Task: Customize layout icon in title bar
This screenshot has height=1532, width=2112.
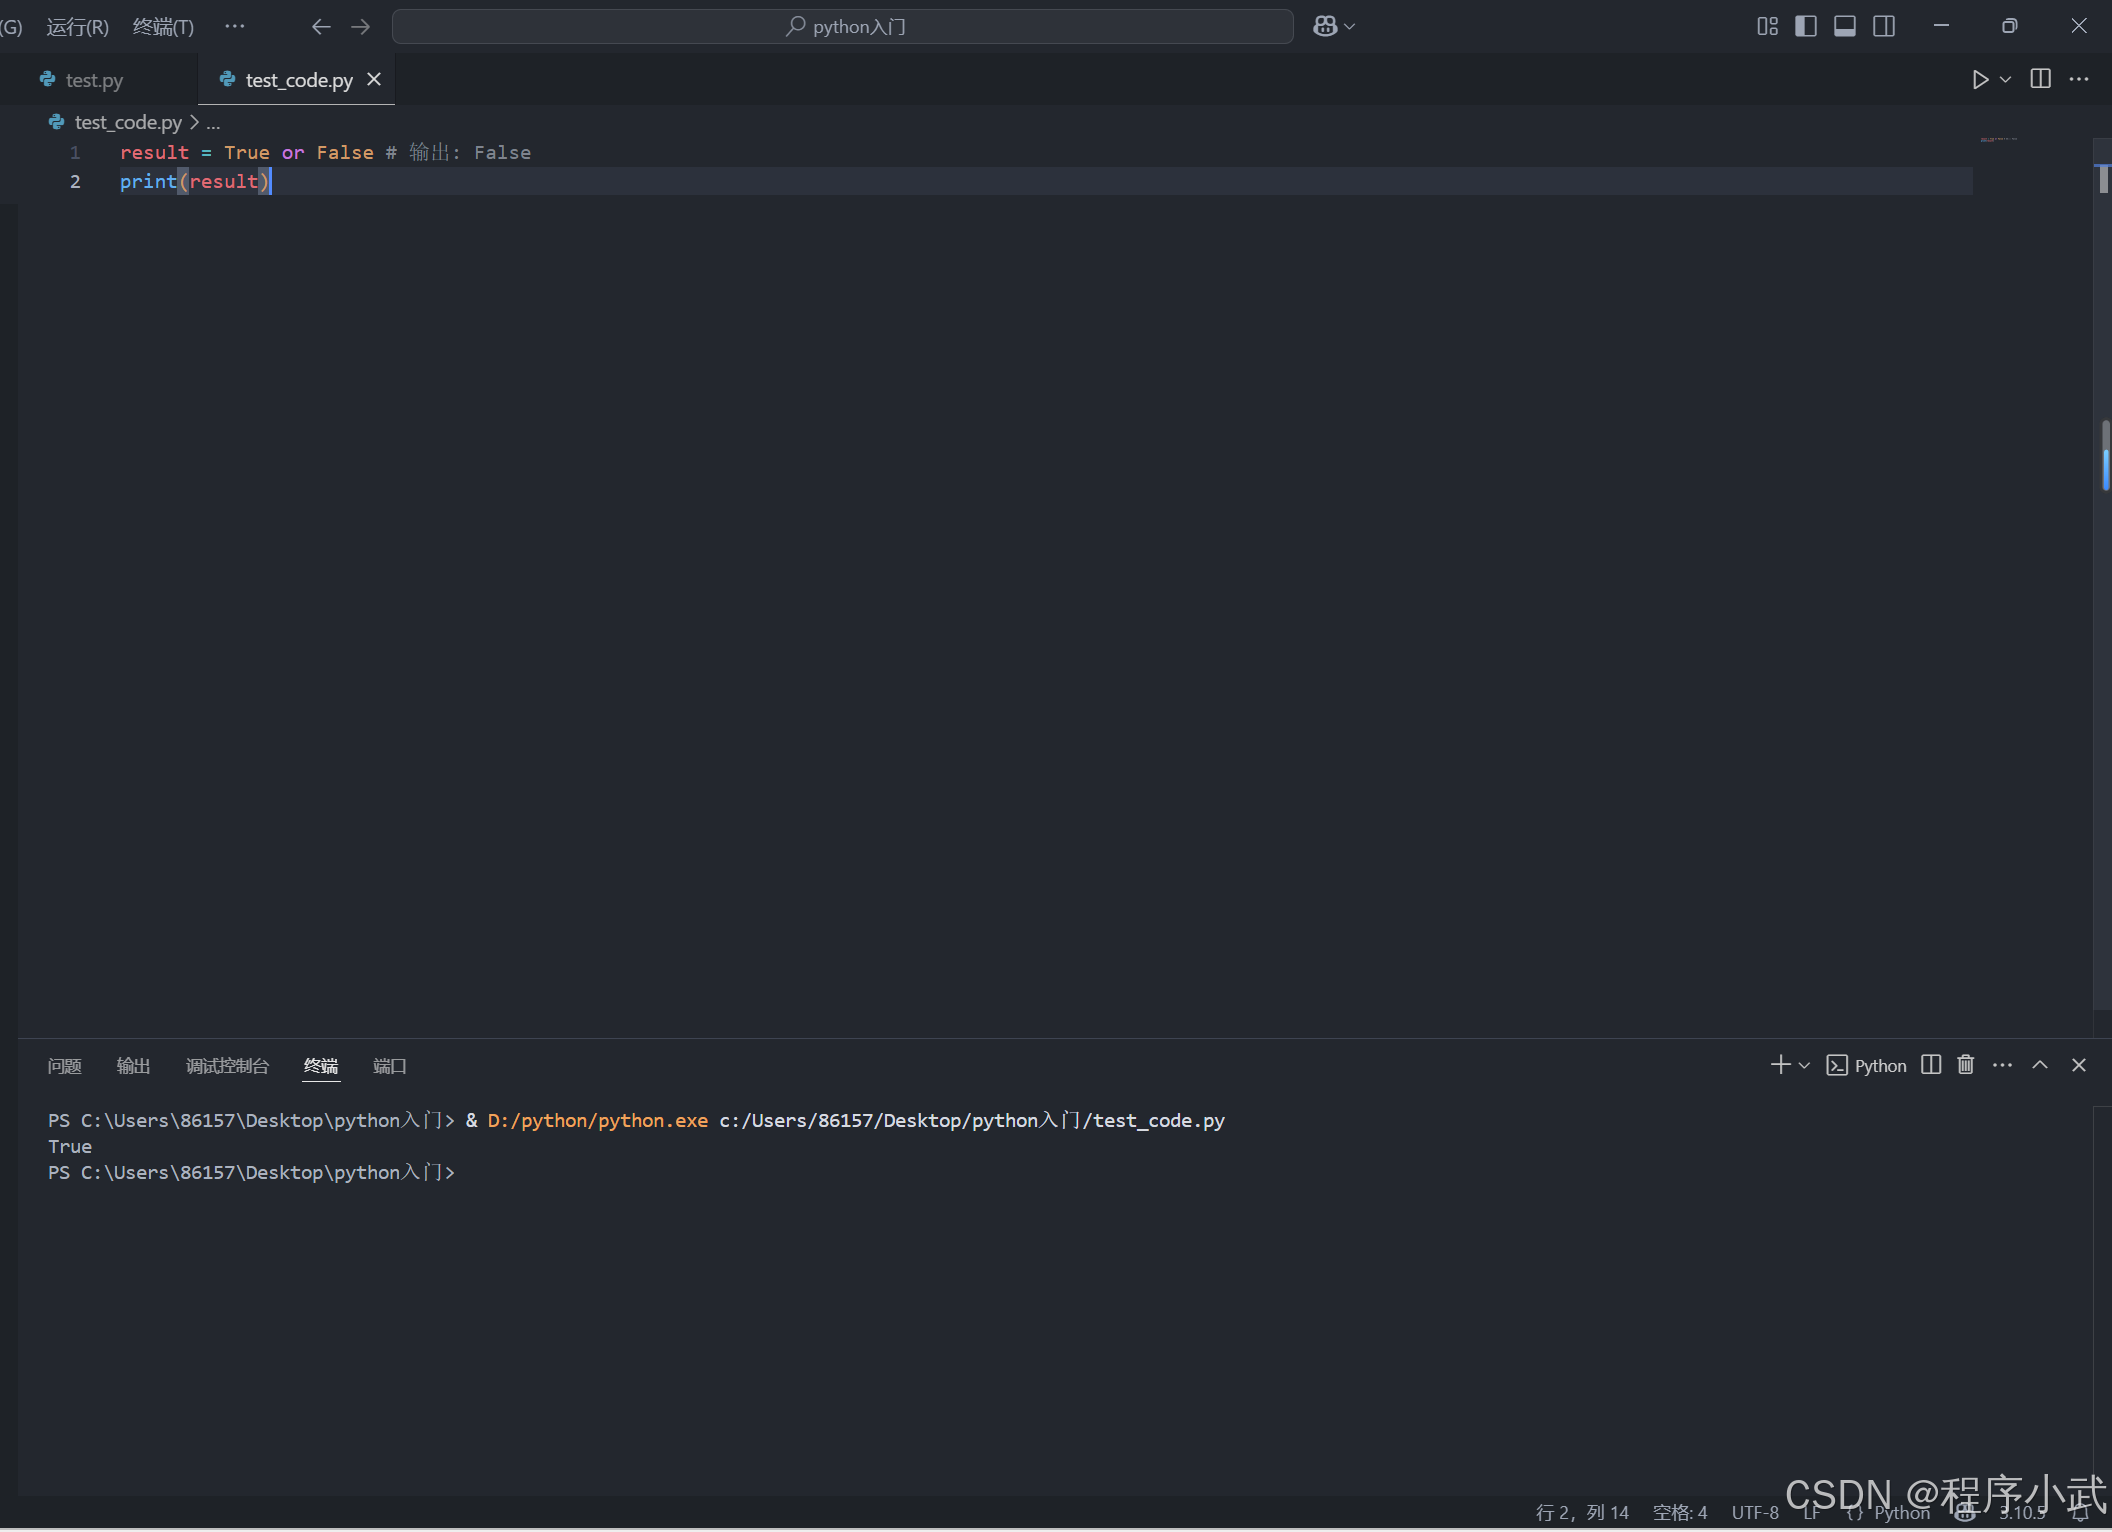Action: [1767, 27]
